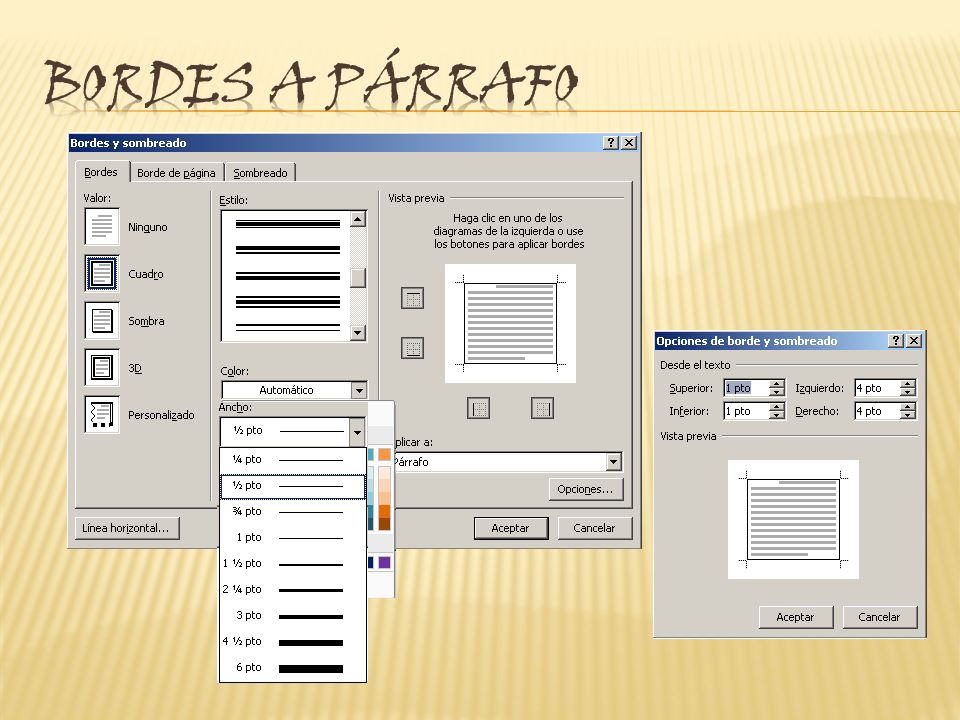Click the Inferior distance field
960x720 pixels.
746,411
